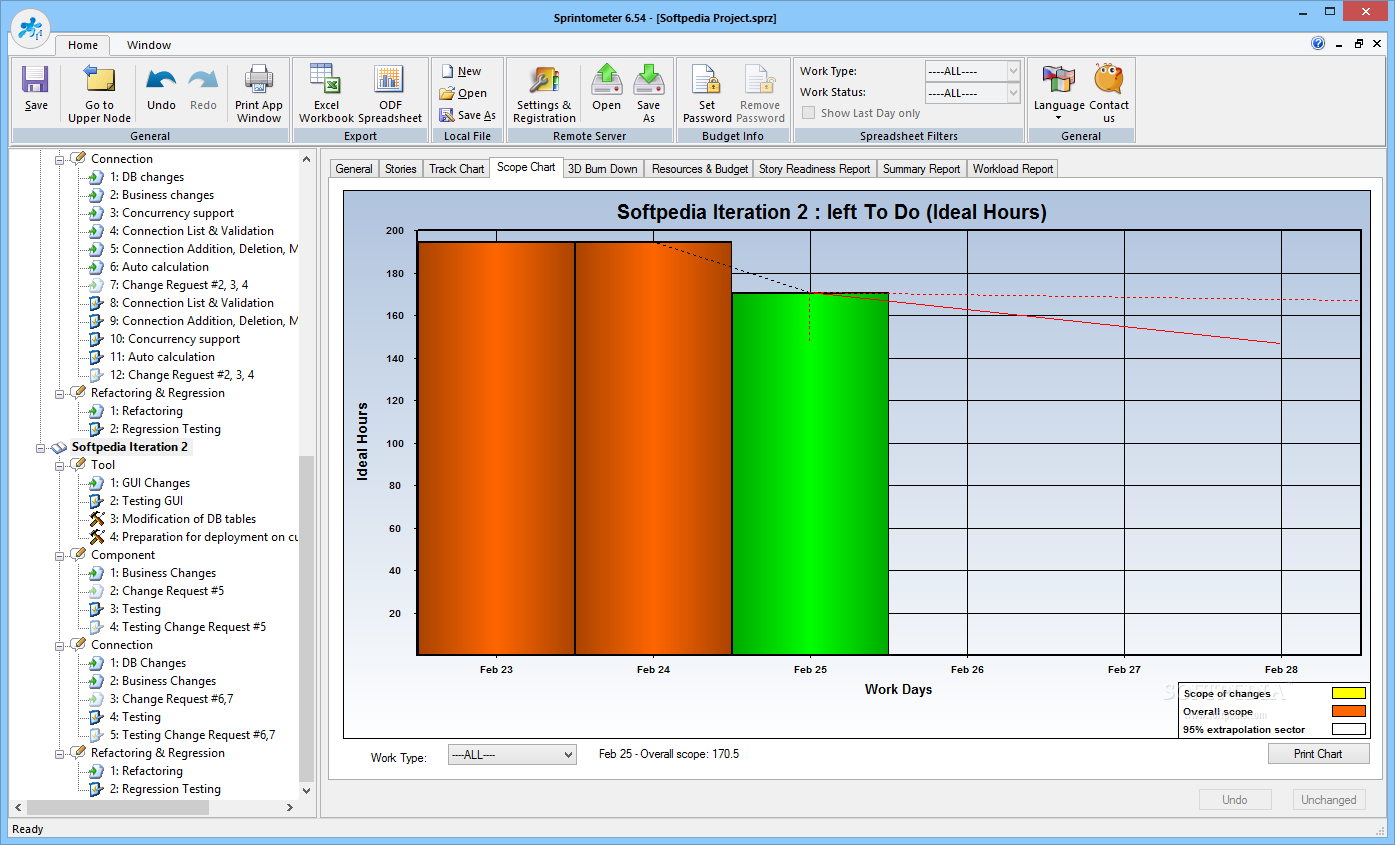This screenshot has width=1395, height=845.
Task: Save As a local file
Action: click(468, 115)
